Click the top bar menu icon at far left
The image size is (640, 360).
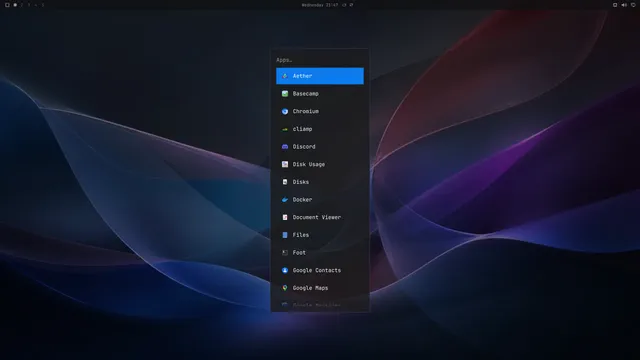[x=7, y=5]
